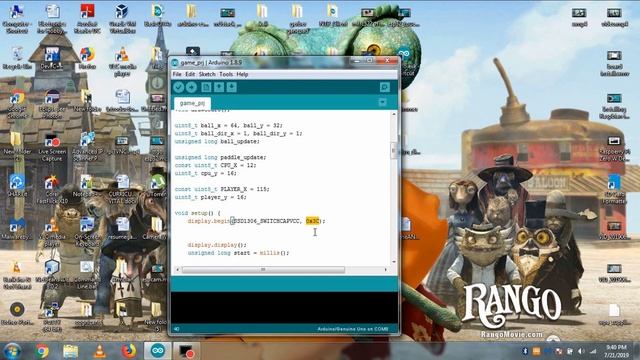Open the Tools menu
This screenshot has width=640, height=360.
tap(226, 74)
